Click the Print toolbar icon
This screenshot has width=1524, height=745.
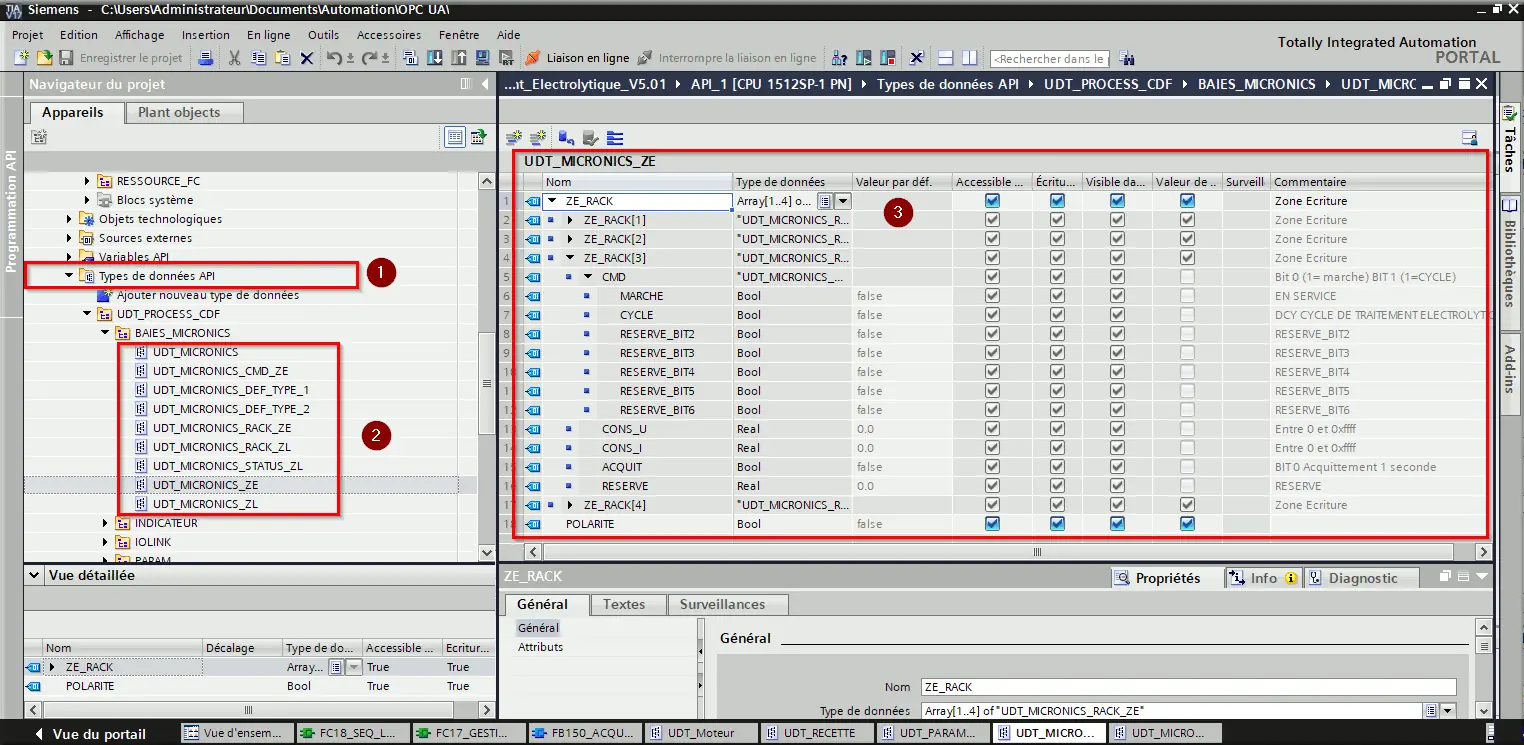coord(206,58)
